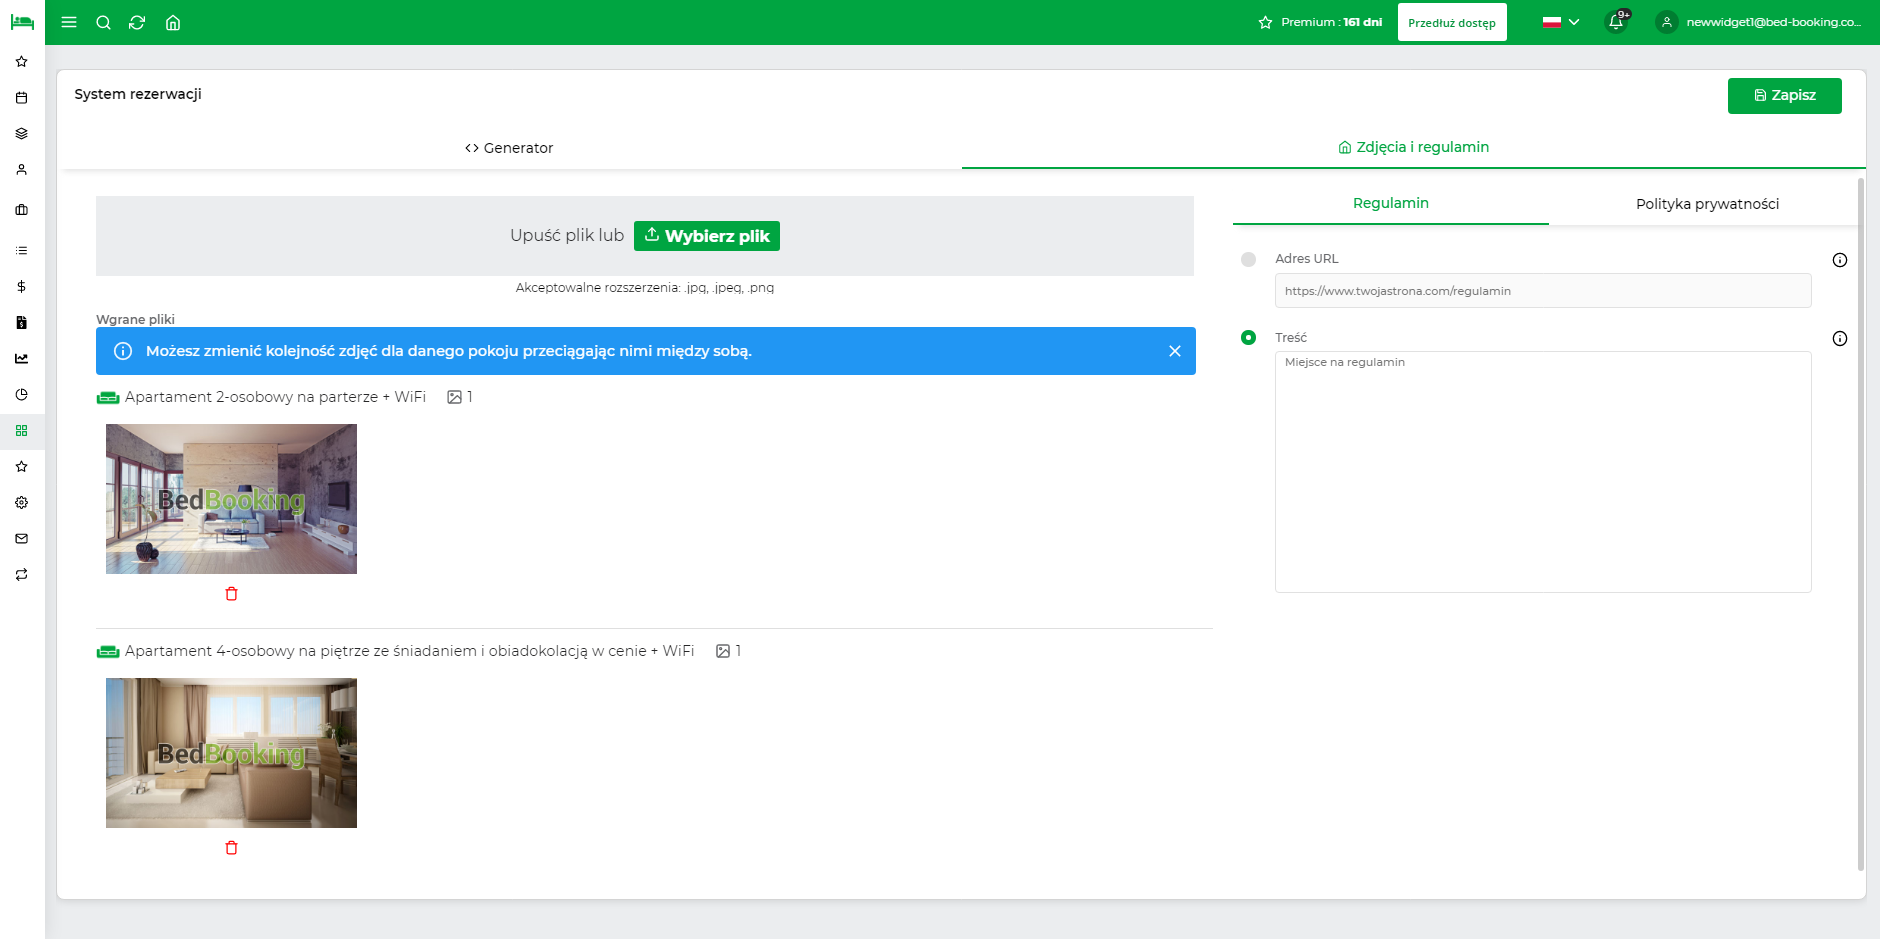Viewport: 1880px width, 939px height.
Task: Click the 'System rezerwacji' title
Action: (138, 94)
